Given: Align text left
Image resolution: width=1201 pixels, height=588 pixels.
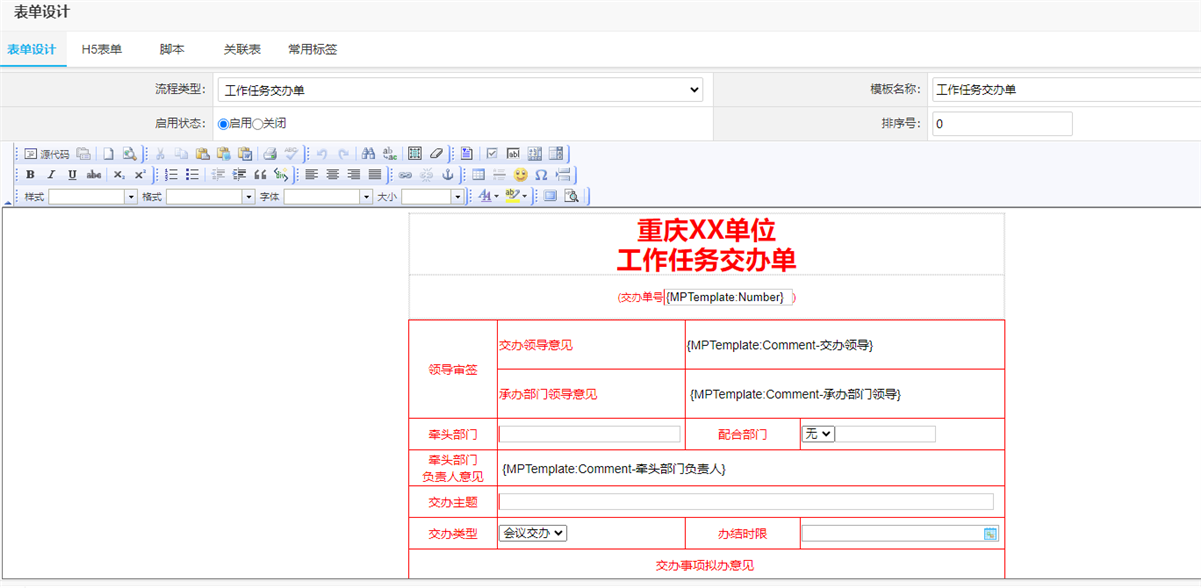Looking at the screenshot, I should tap(311, 174).
